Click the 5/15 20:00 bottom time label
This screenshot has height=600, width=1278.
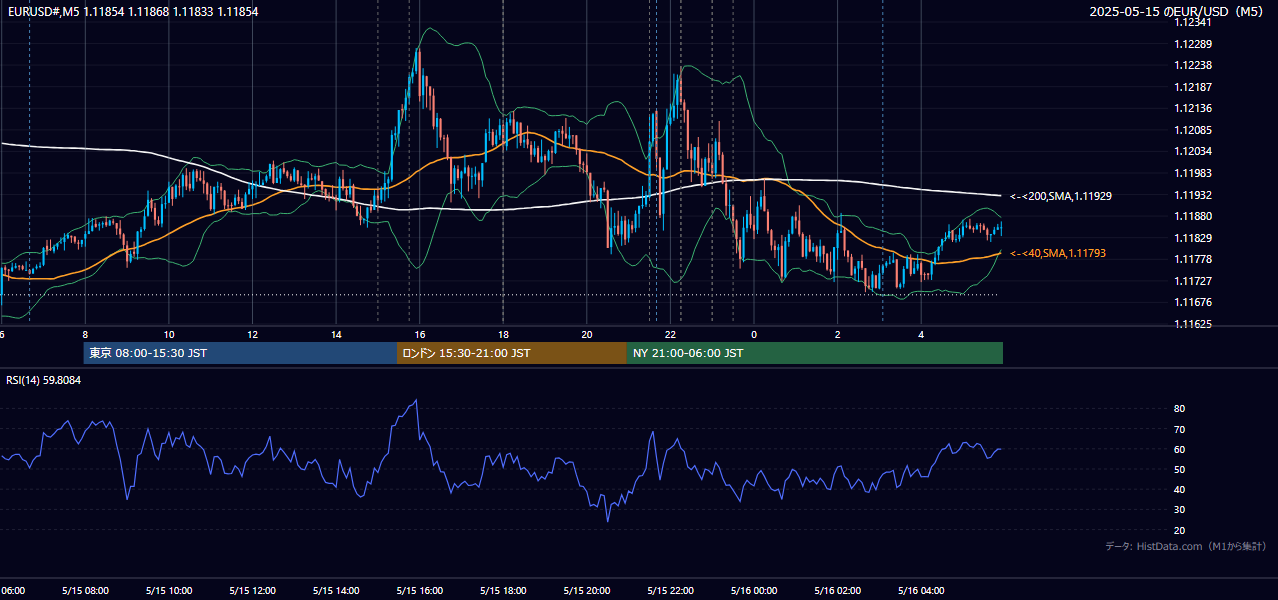tap(587, 591)
